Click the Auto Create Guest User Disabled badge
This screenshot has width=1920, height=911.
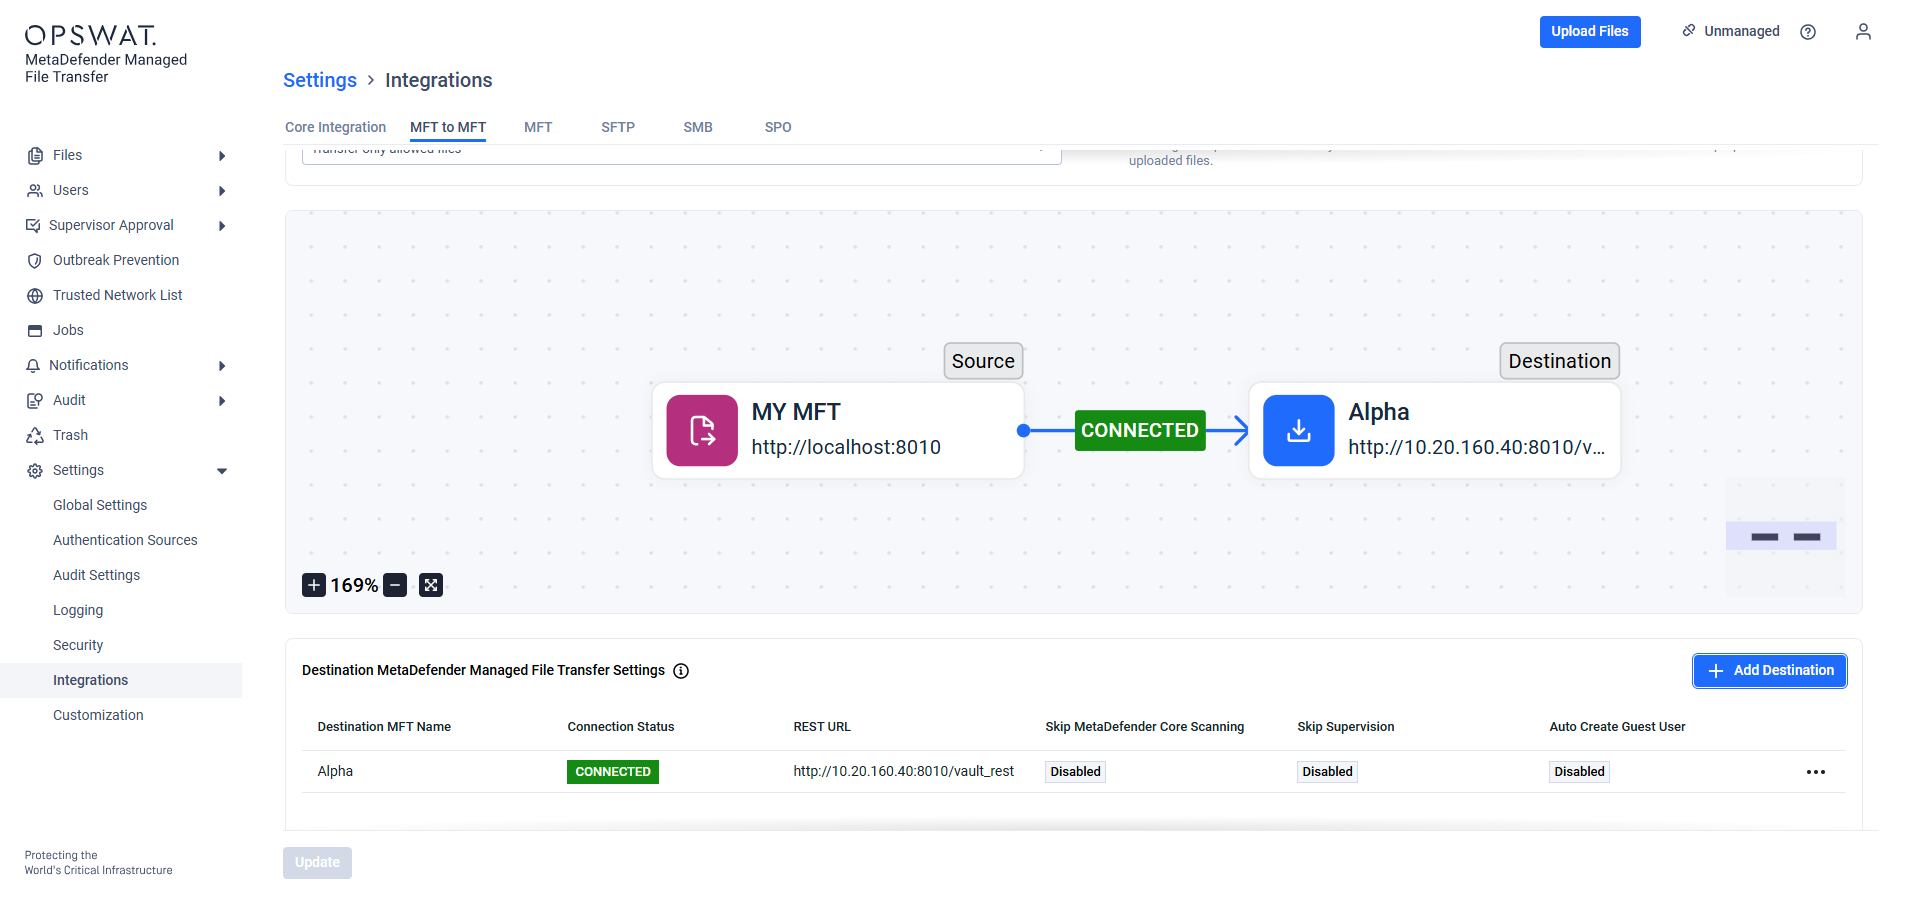tap(1580, 772)
